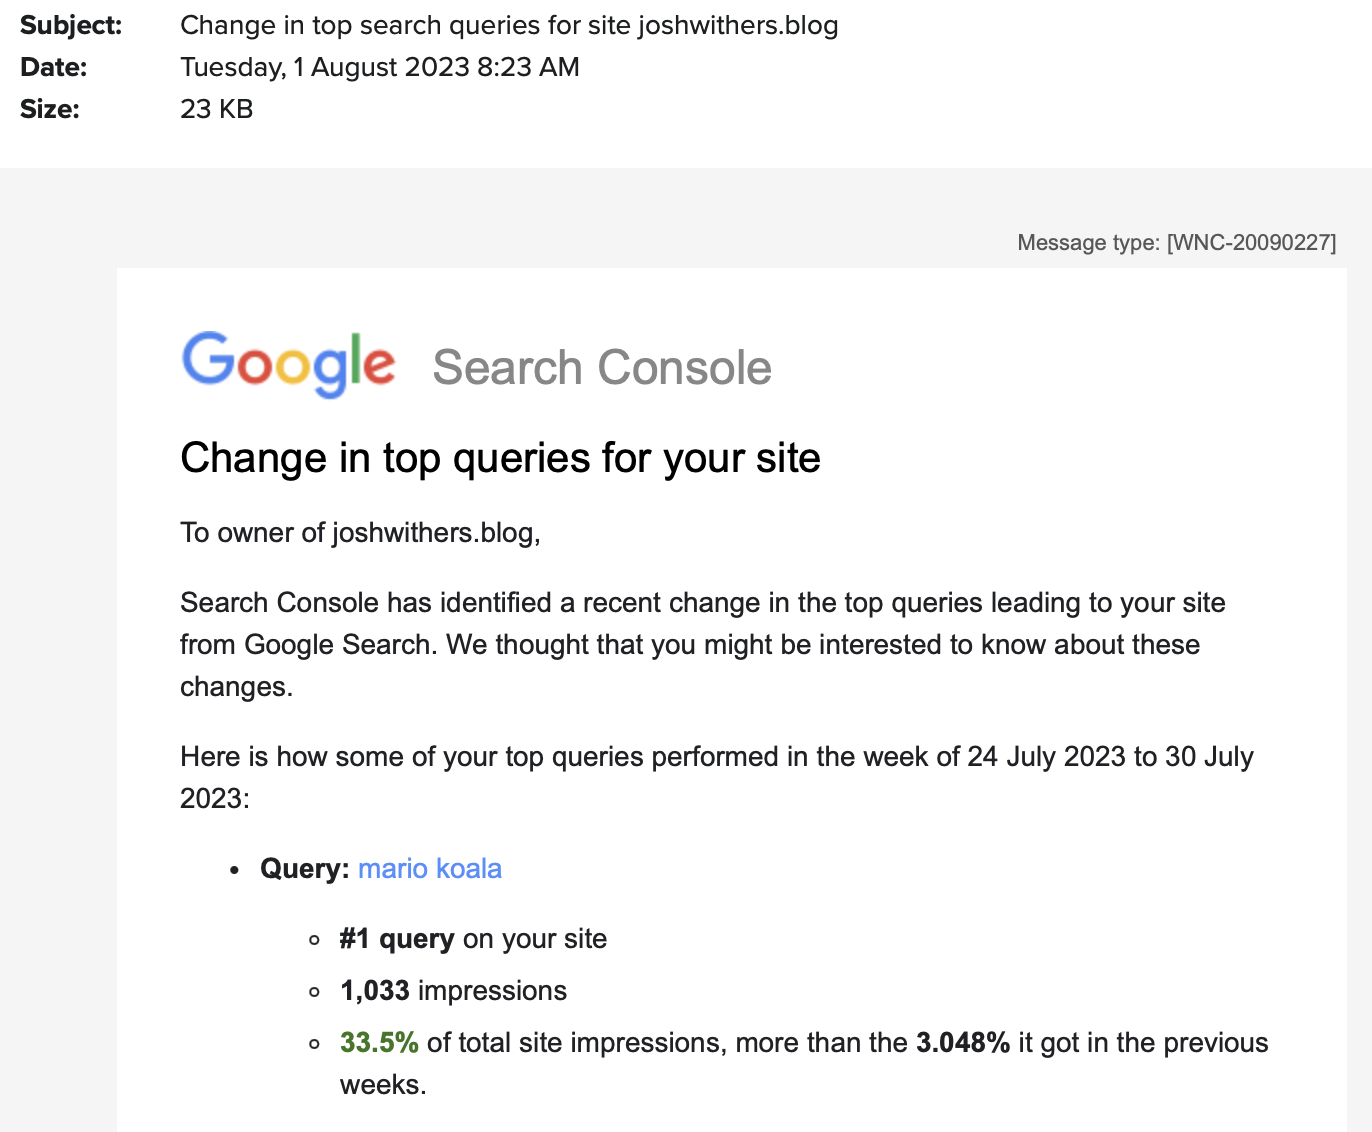Click the Subject field label
Image resolution: width=1372 pixels, height=1132 pixels.
tap(71, 25)
